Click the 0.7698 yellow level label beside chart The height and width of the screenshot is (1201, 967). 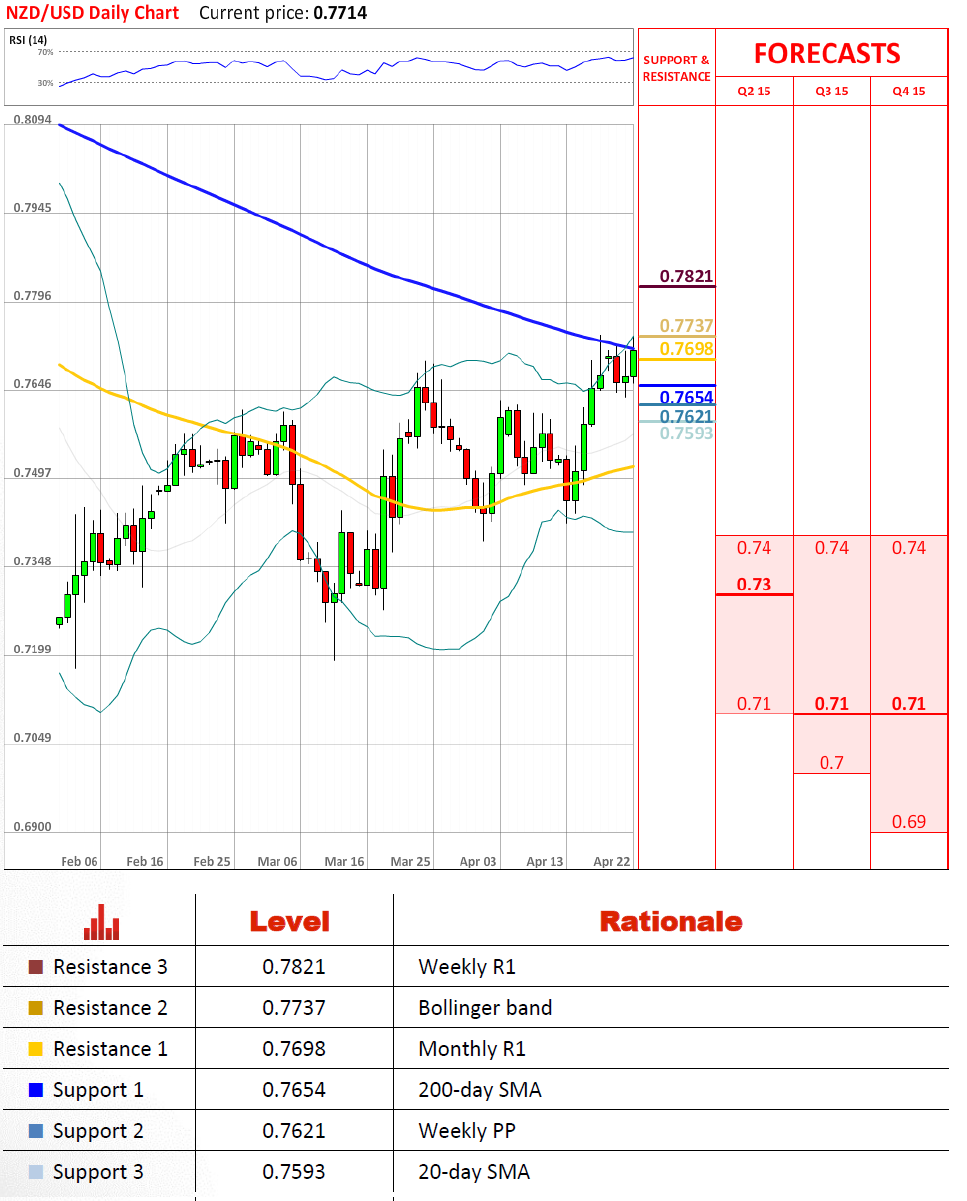pos(686,349)
